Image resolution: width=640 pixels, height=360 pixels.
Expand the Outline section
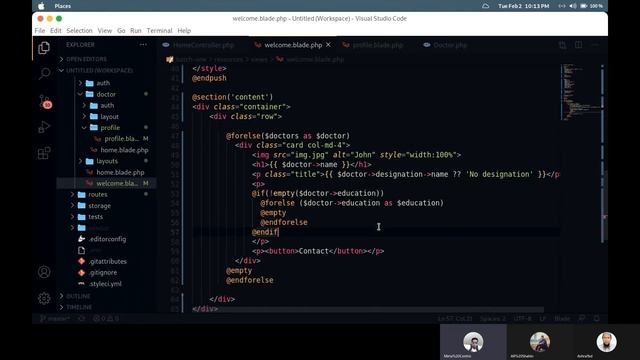click(x=78, y=296)
